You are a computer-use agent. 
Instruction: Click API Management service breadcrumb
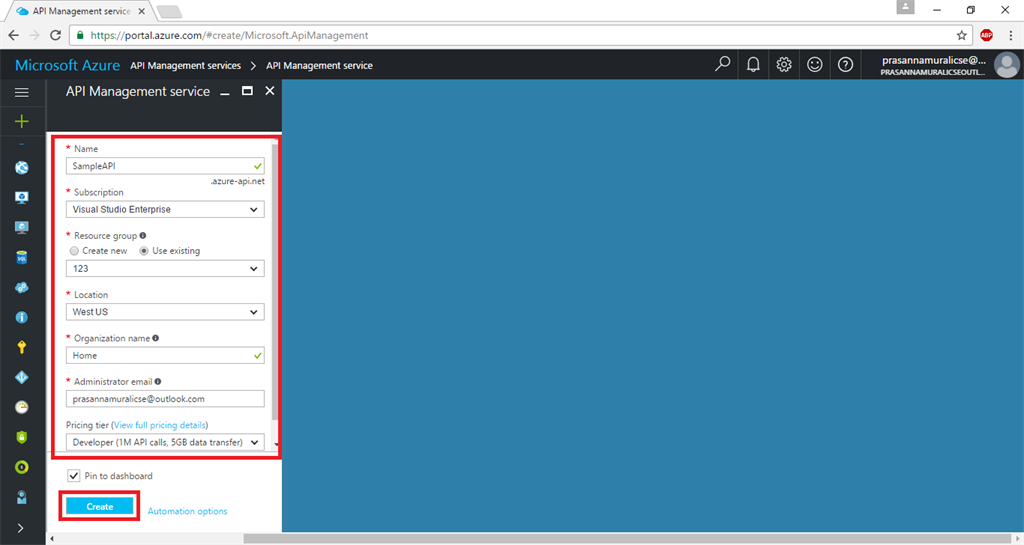point(319,65)
